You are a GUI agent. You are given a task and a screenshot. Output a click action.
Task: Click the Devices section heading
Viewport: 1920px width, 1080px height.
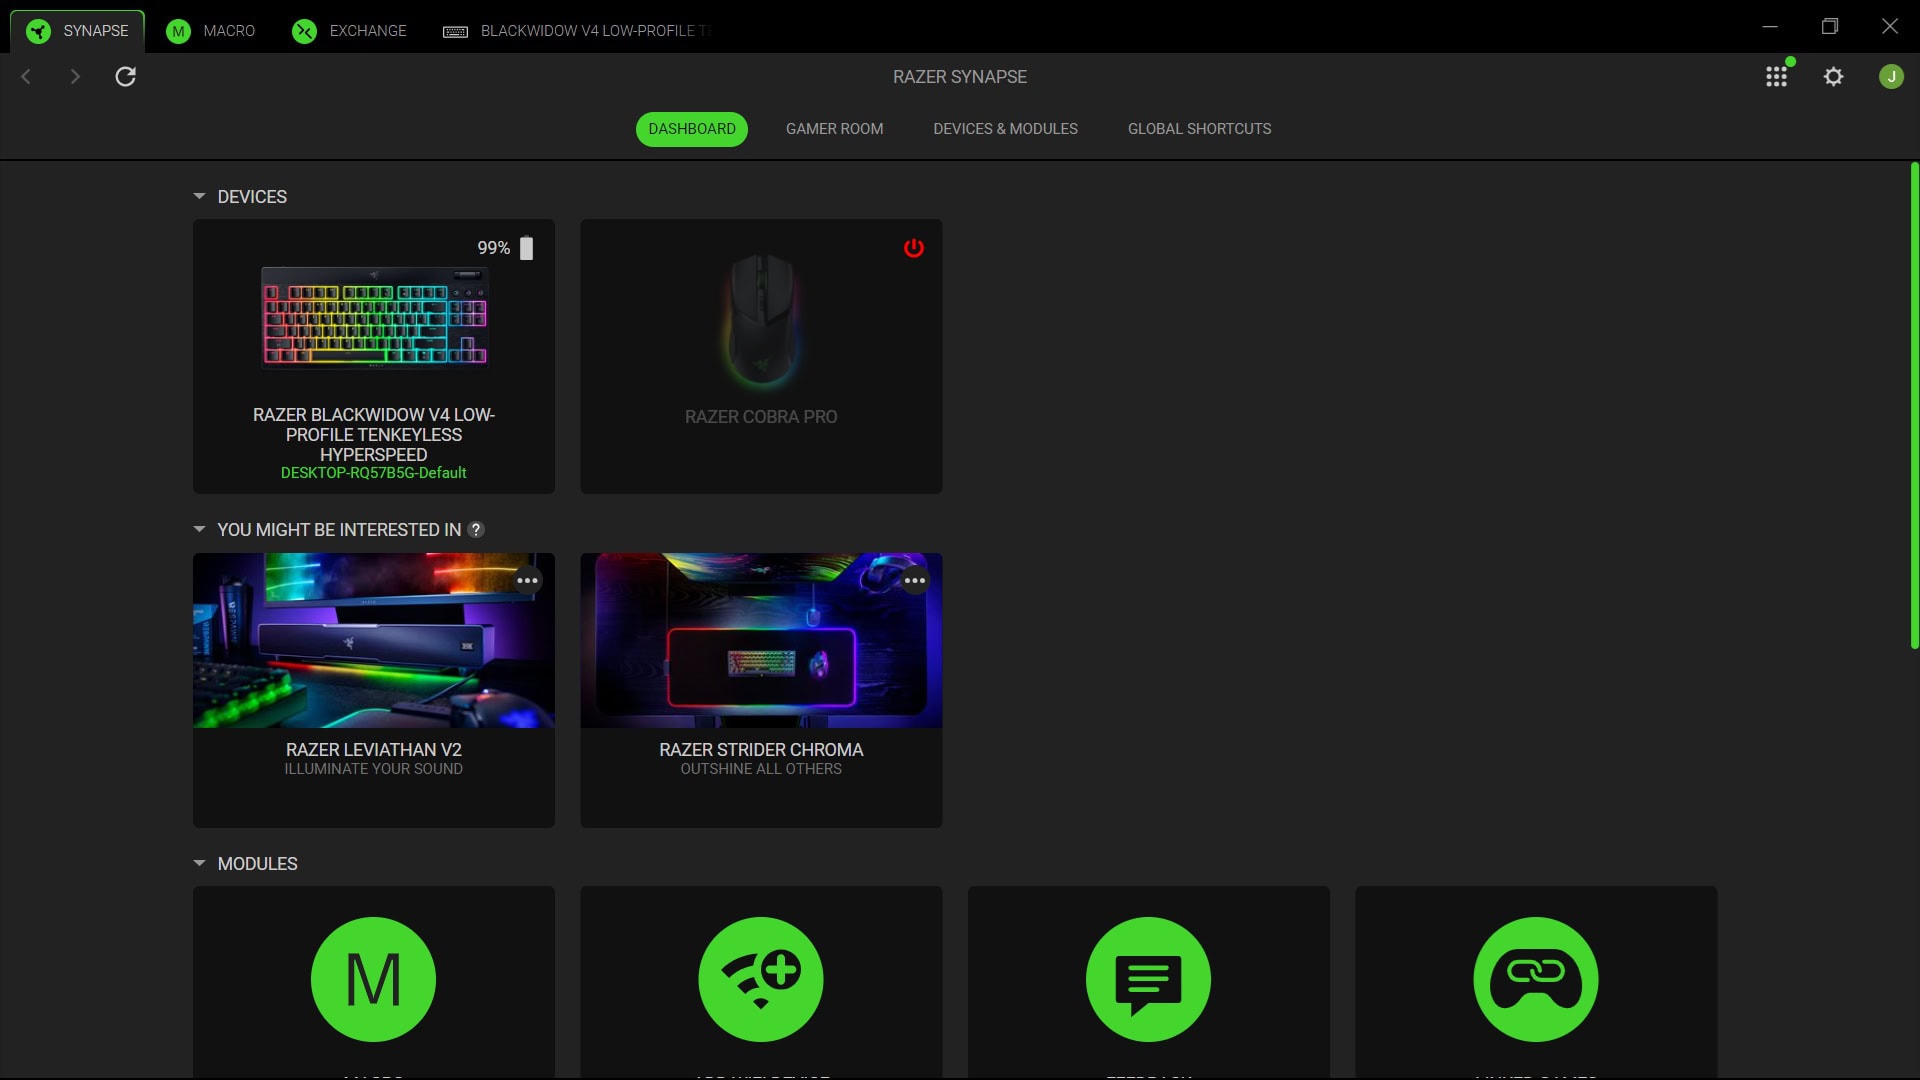252,197
